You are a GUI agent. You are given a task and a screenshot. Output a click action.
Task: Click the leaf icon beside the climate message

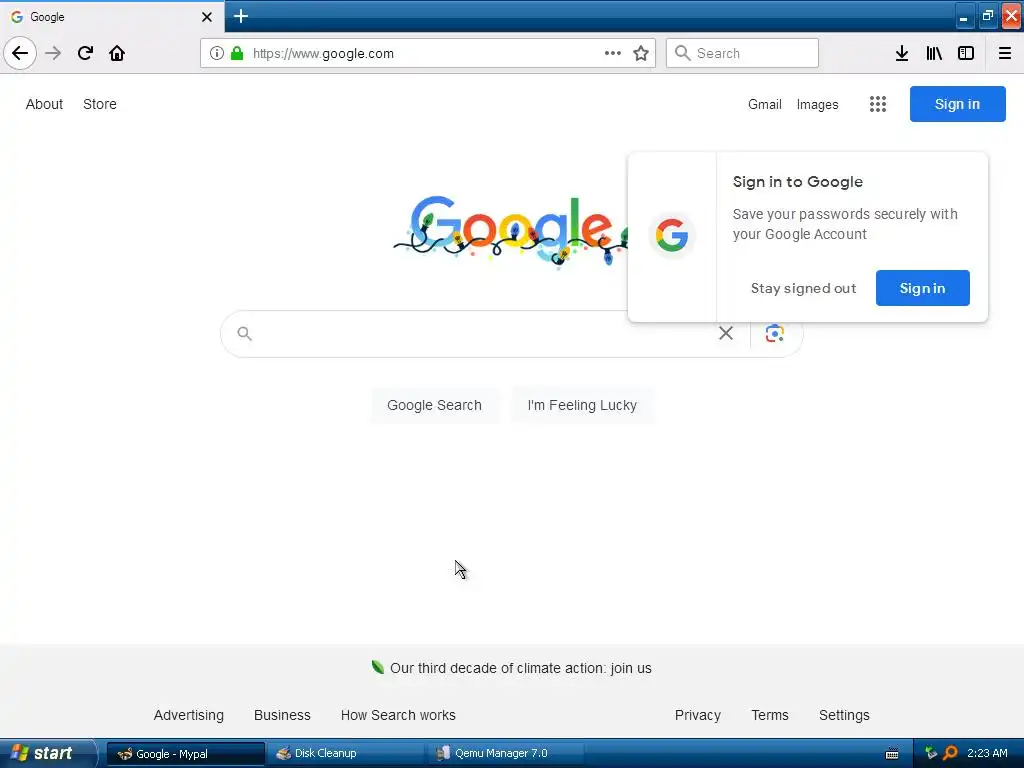click(x=377, y=667)
